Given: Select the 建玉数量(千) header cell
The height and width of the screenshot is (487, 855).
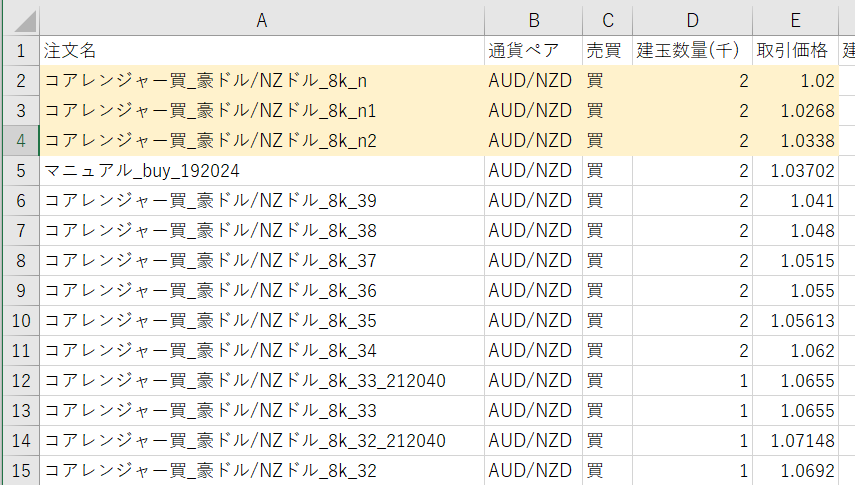Looking at the screenshot, I should pos(693,51).
